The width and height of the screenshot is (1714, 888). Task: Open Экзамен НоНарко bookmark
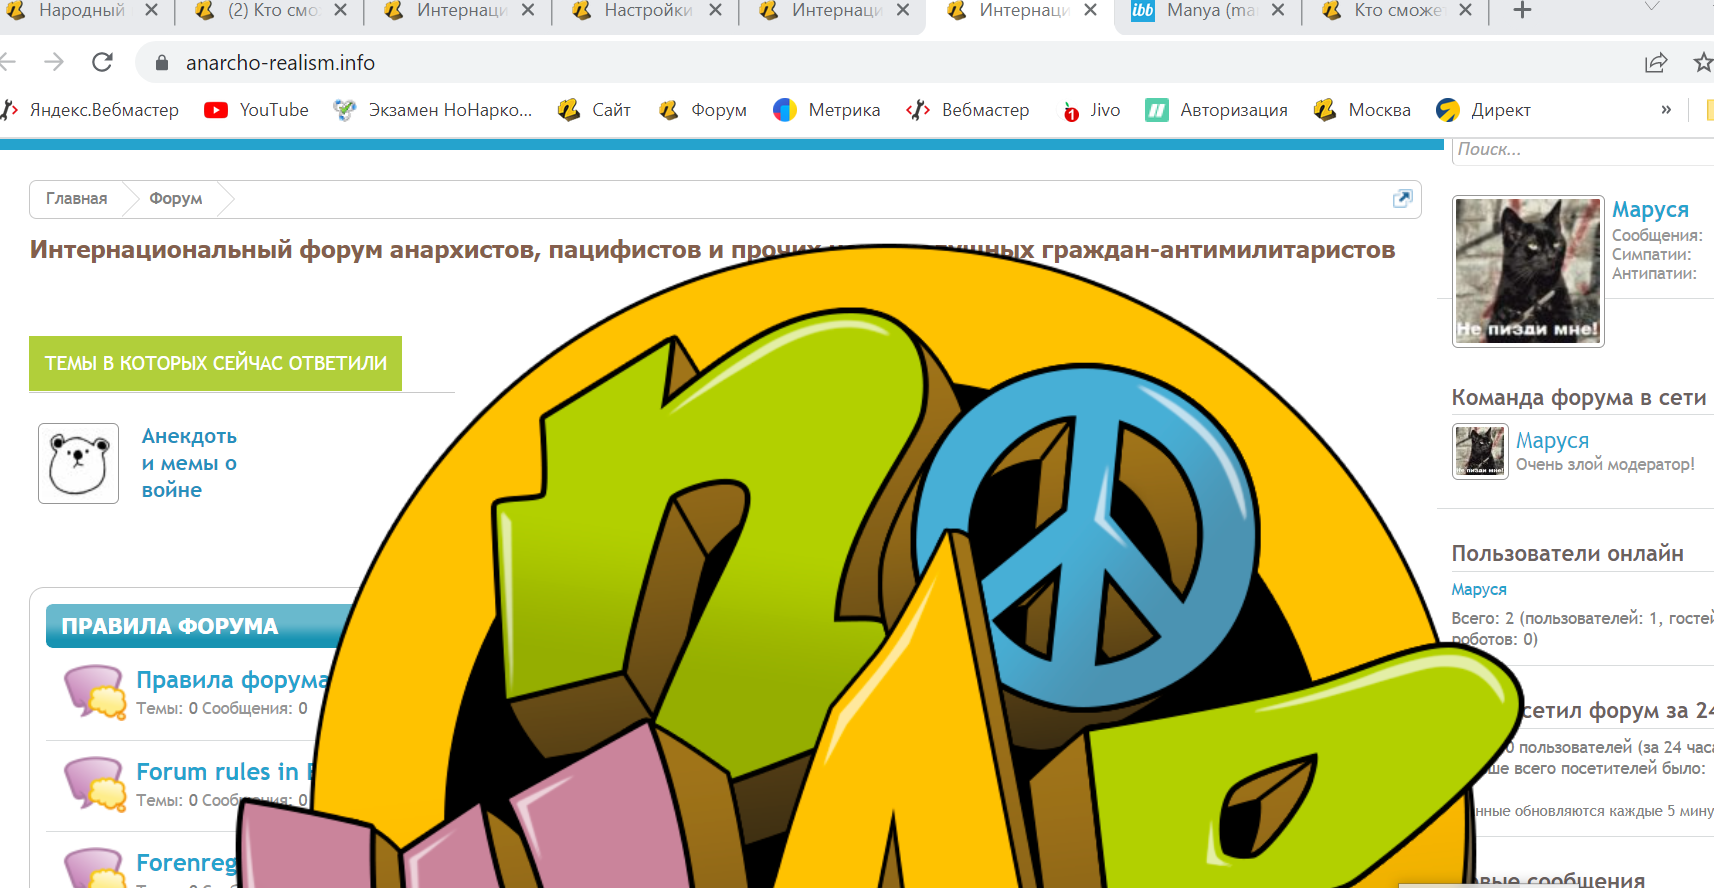click(x=433, y=110)
